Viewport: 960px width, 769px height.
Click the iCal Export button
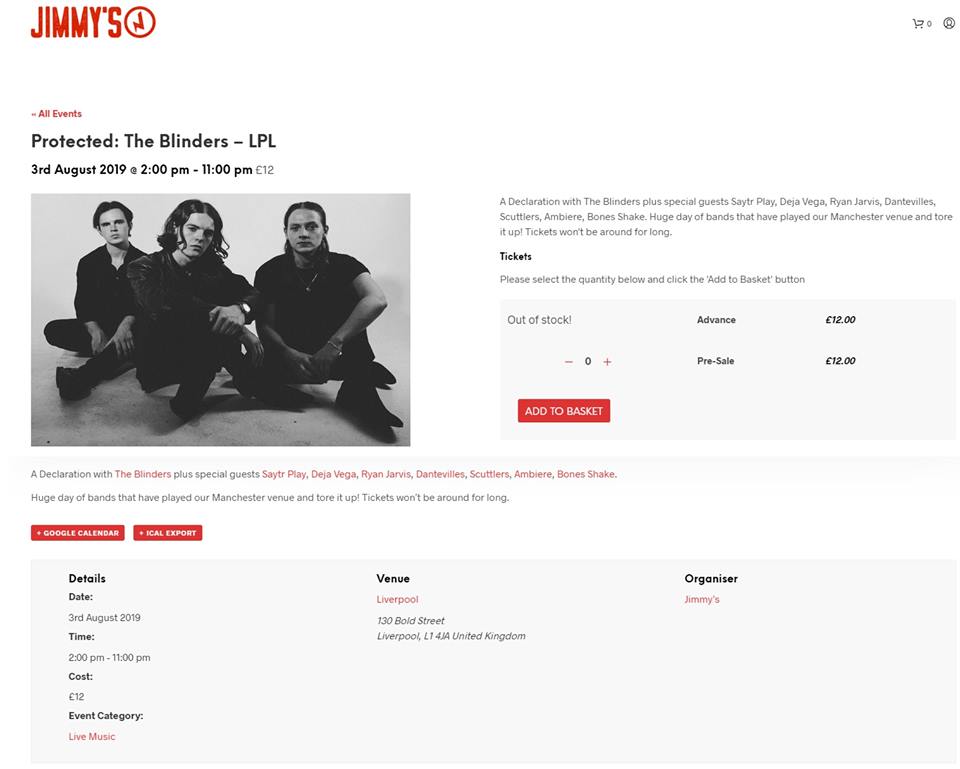tap(167, 533)
